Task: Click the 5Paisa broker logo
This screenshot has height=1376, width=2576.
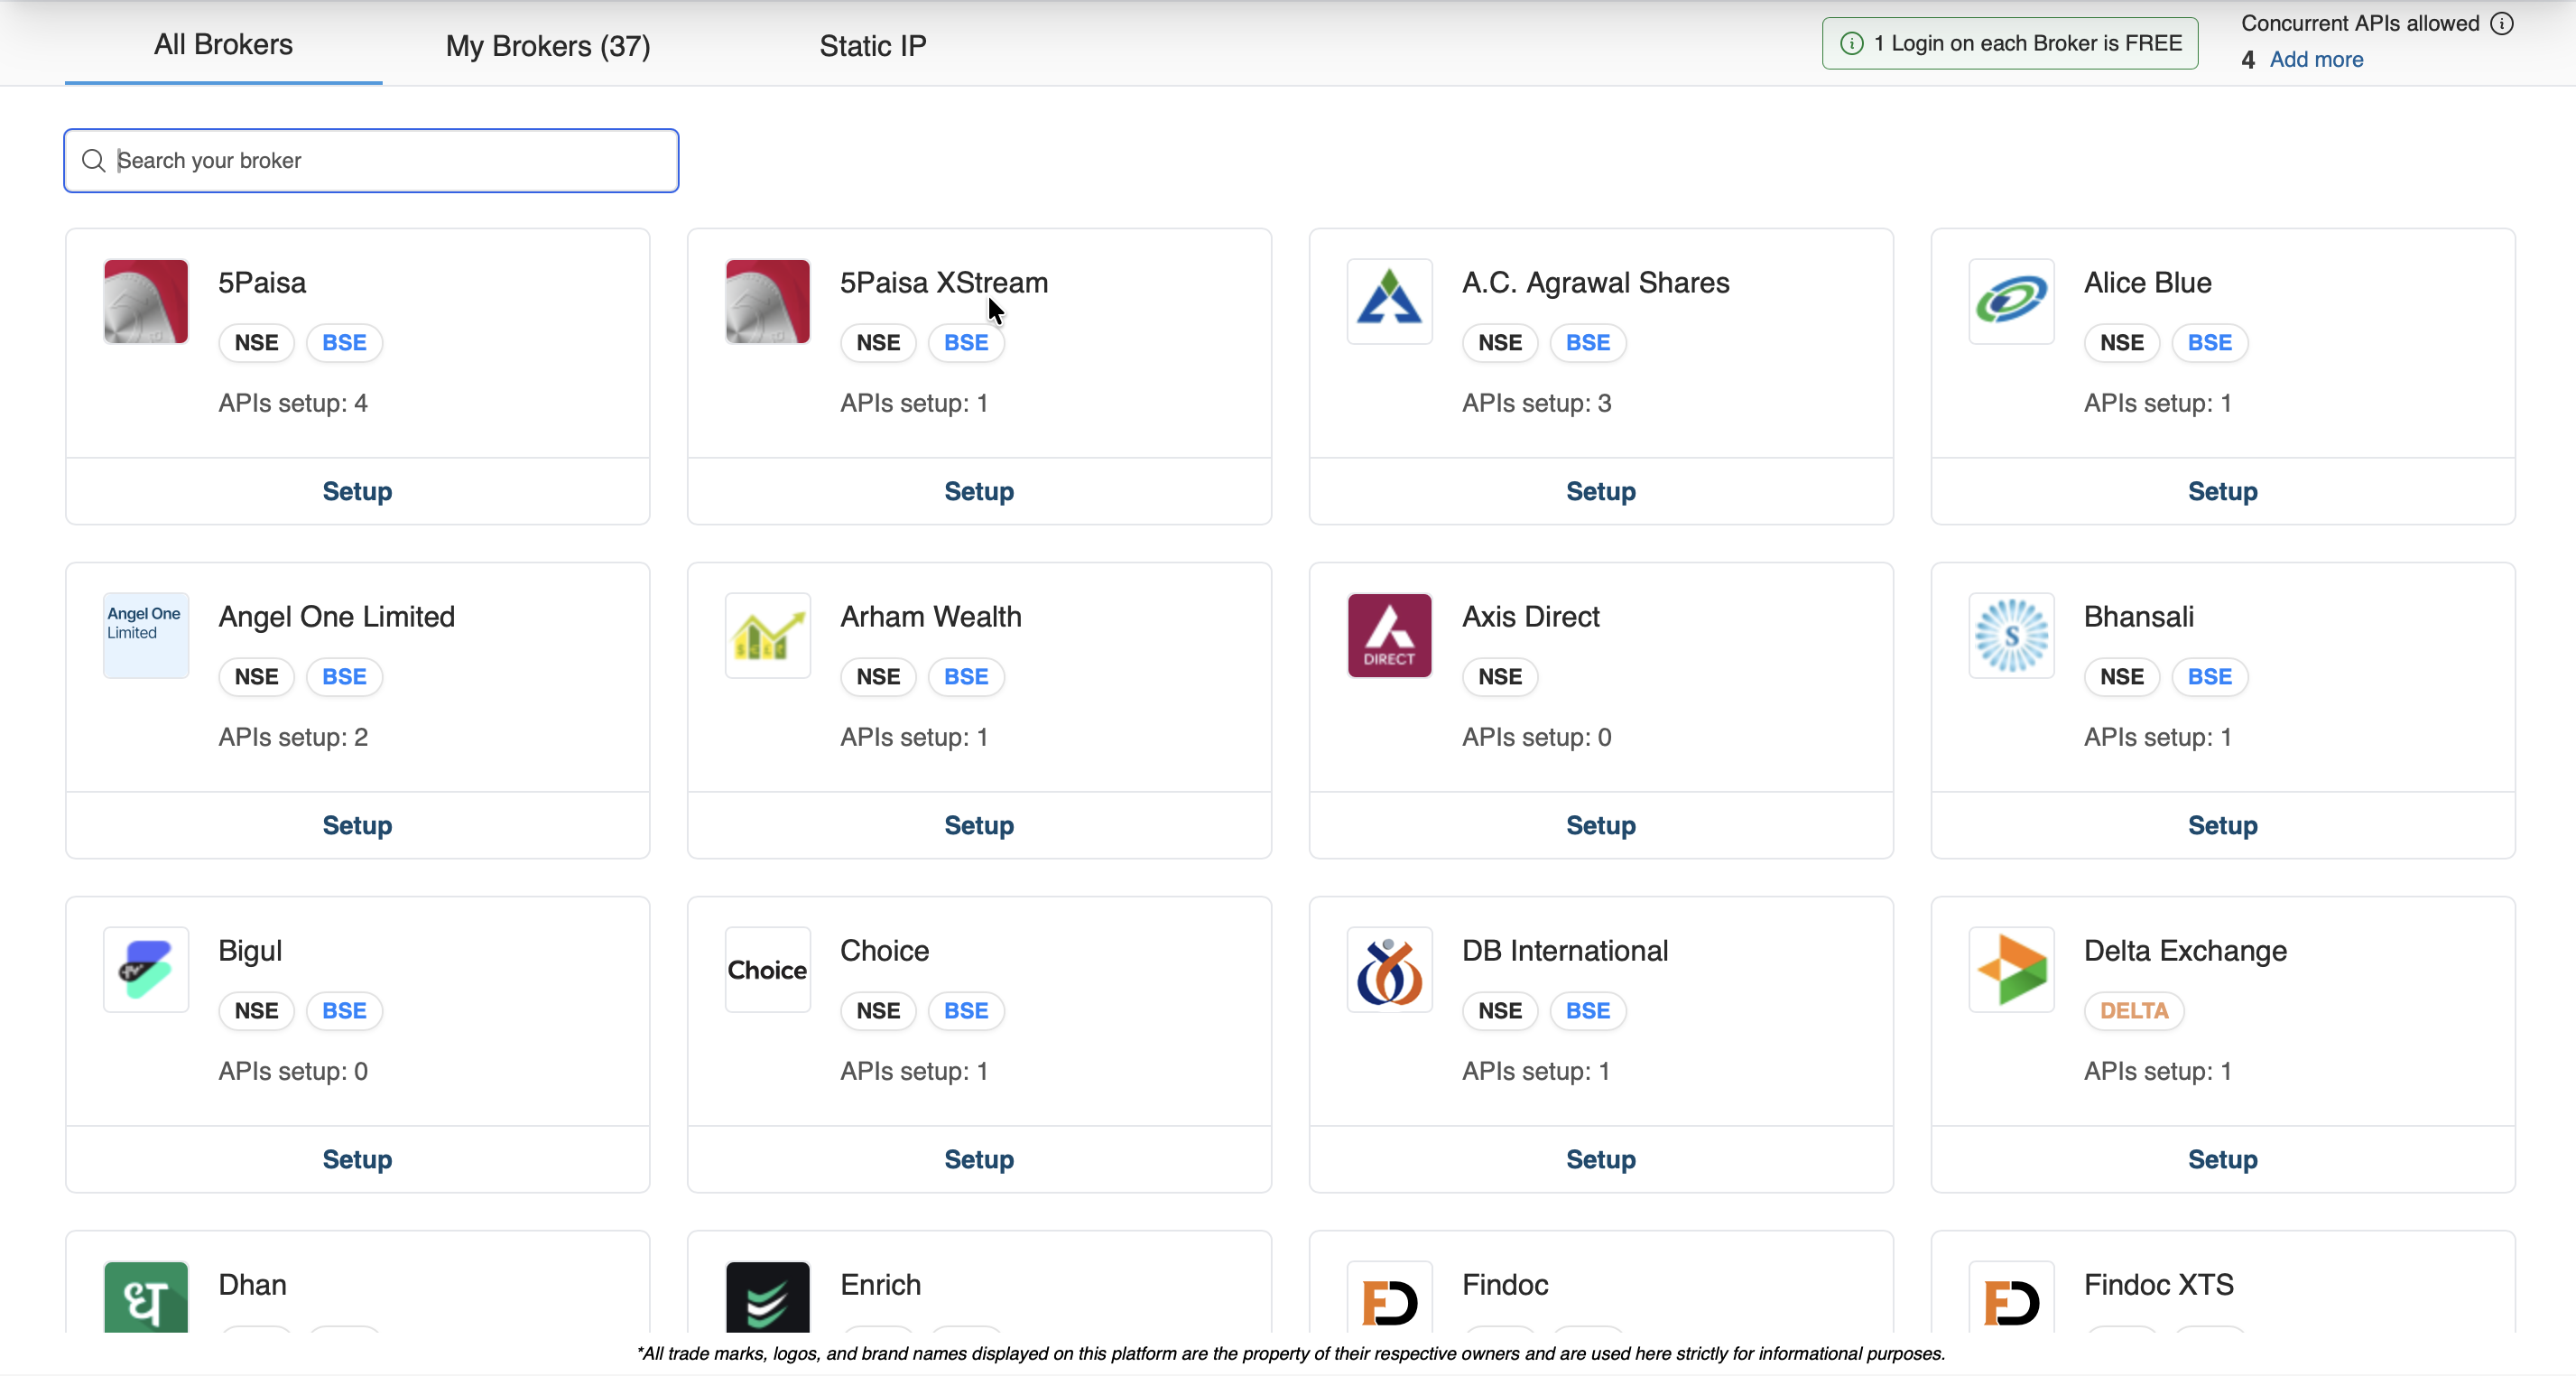Action: point(146,301)
